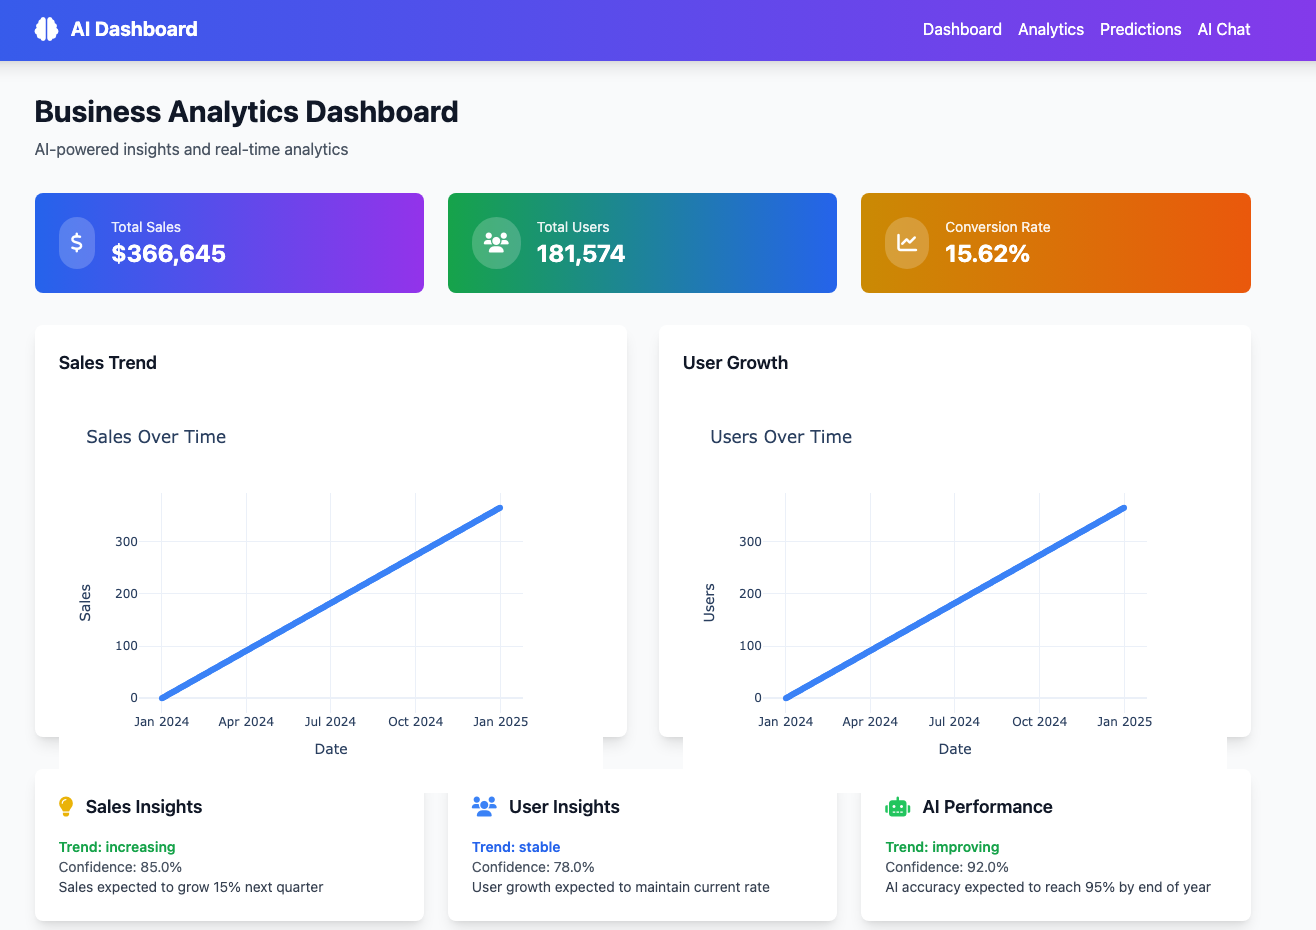The width and height of the screenshot is (1316, 930).
Task: Click the Trend: improving label in AI Performance
Action: pyautogui.click(x=942, y=847)
